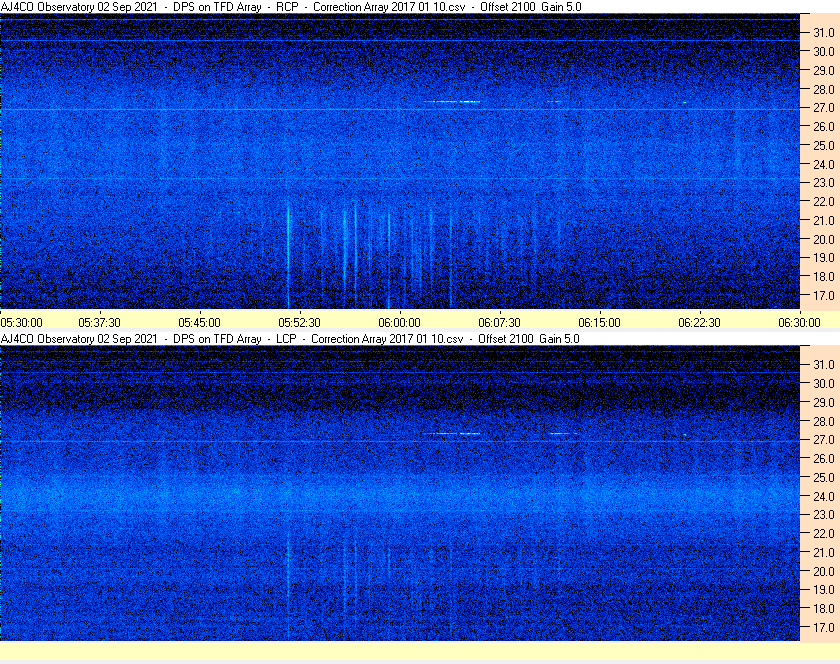Click the colored narrowband signal near 06:12 in LCP

point(563,433)
